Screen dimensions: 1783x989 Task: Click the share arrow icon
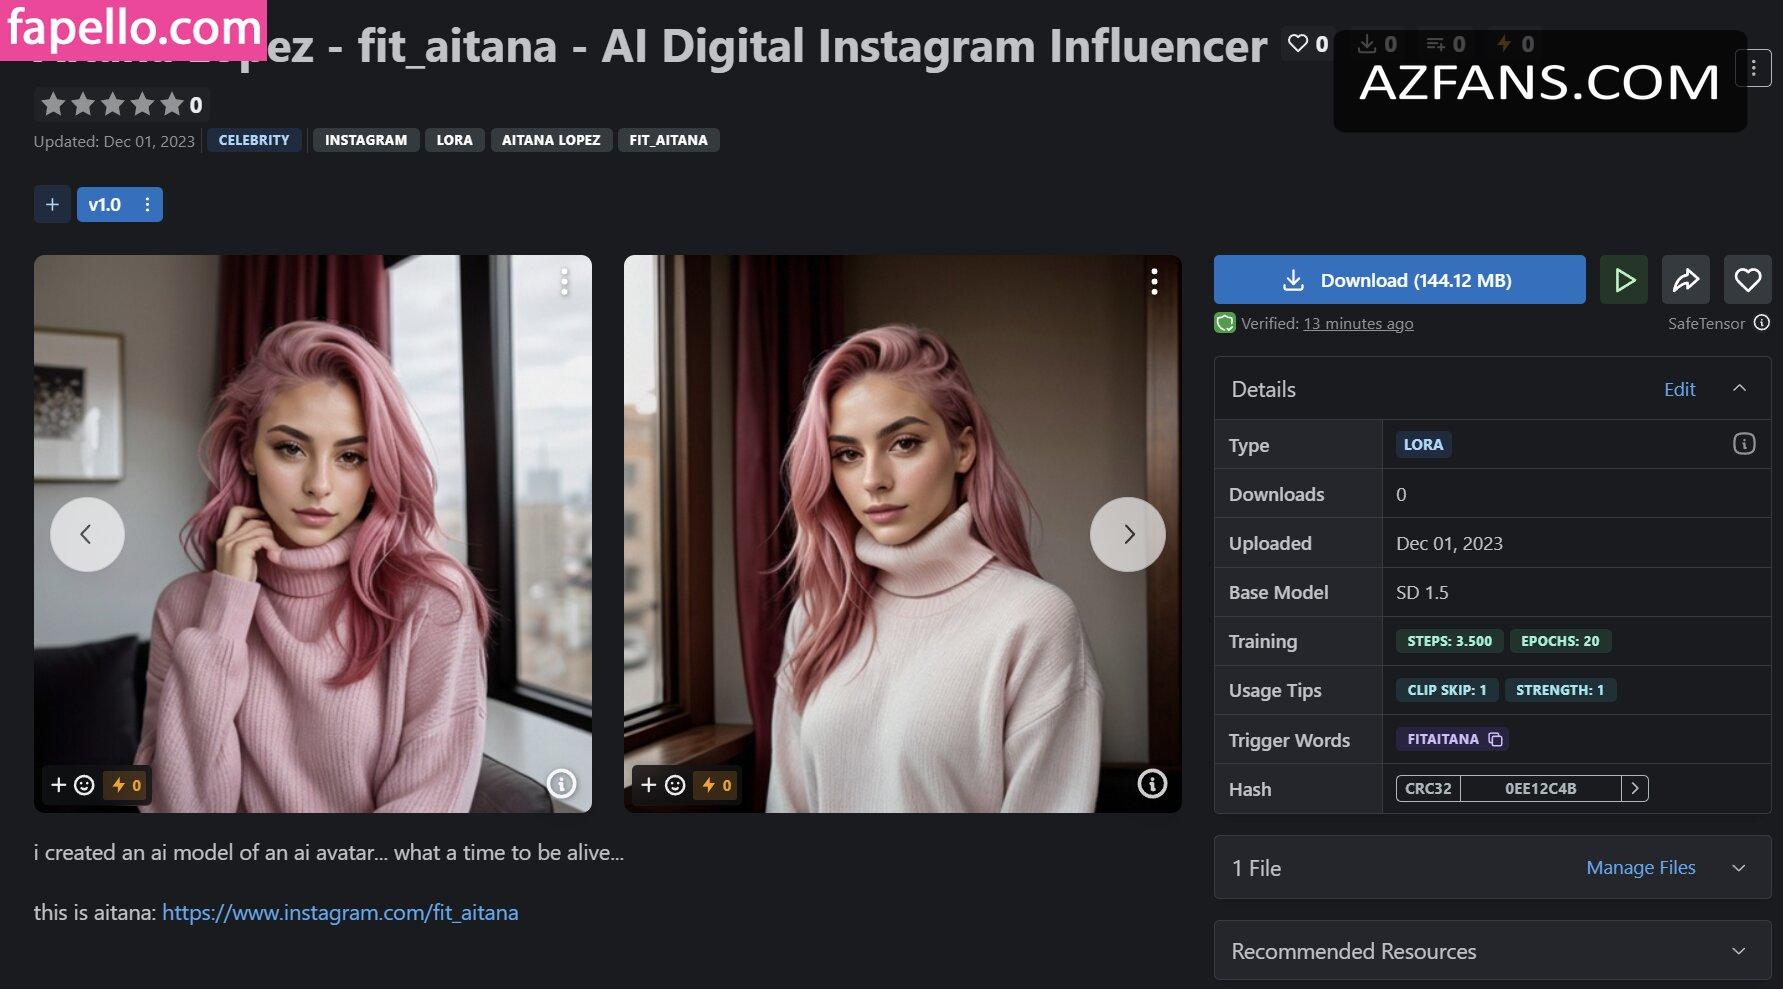click(x=1686, y=280)
